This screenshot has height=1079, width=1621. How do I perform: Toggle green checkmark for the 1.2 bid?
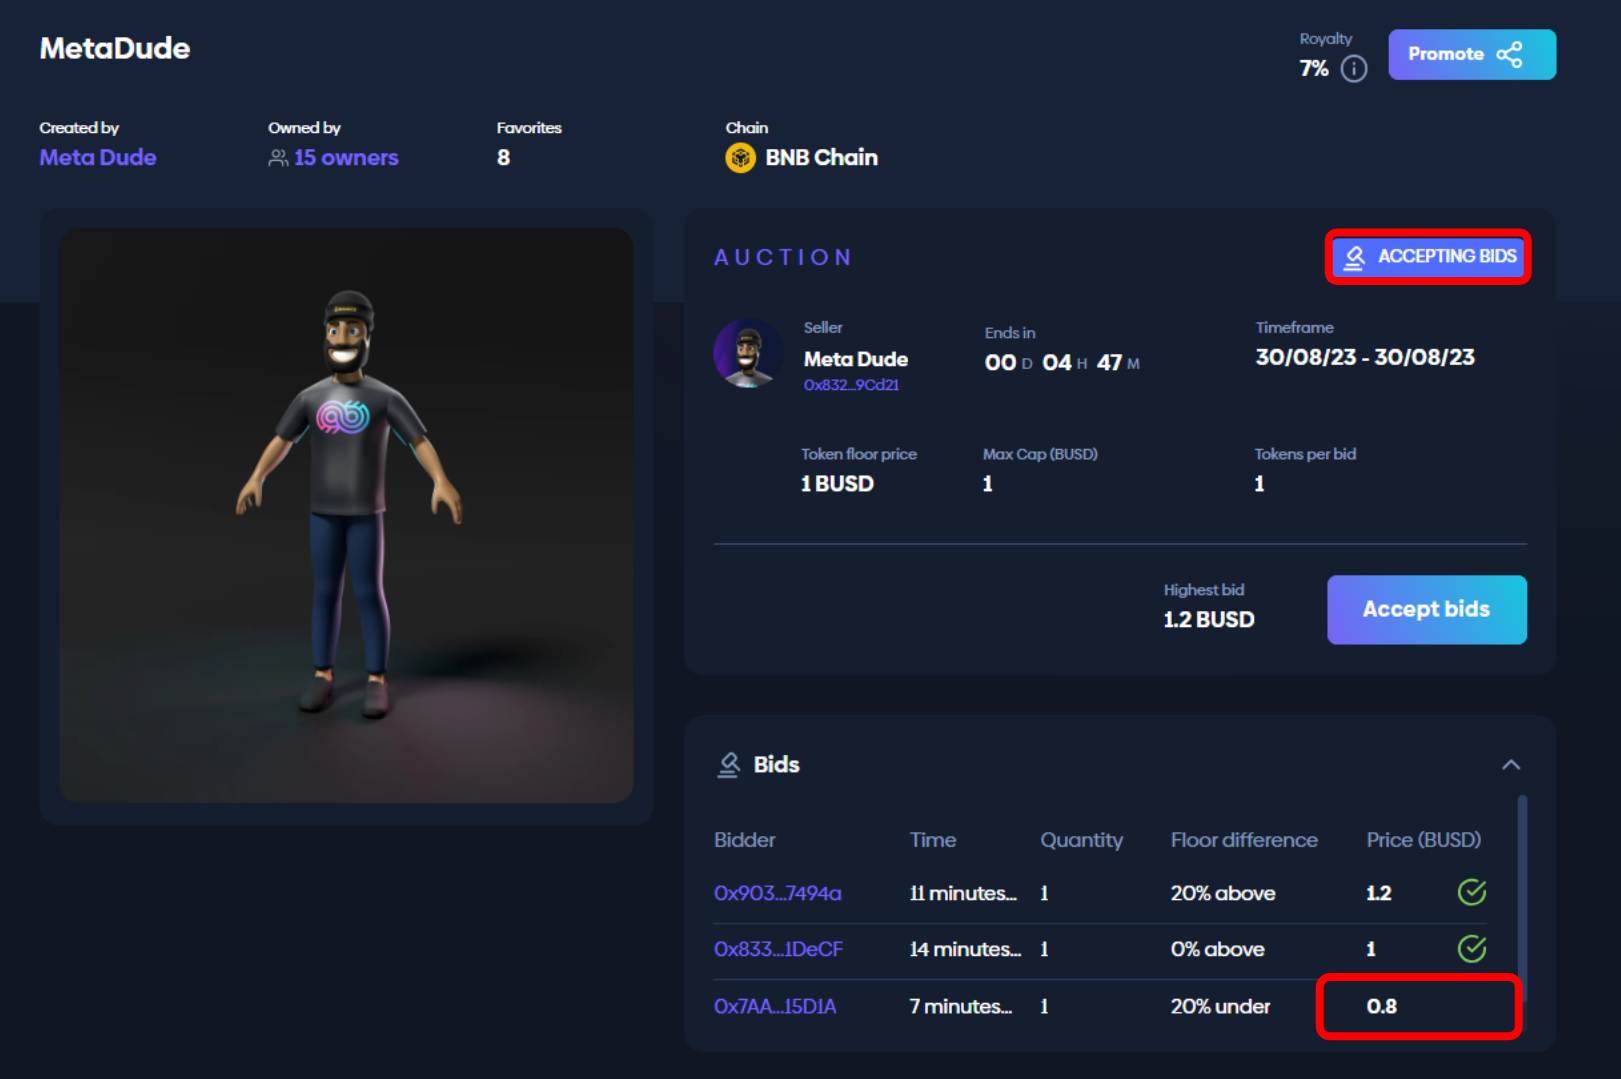1471,892
